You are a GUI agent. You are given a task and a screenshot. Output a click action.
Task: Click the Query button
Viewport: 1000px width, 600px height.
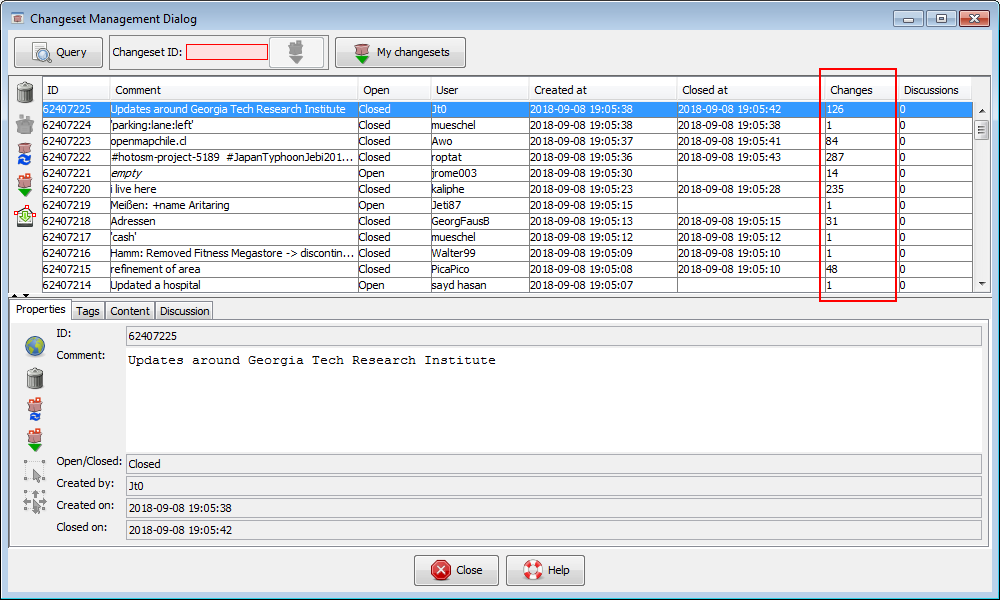pyautogui.click(x=58, y=52)
